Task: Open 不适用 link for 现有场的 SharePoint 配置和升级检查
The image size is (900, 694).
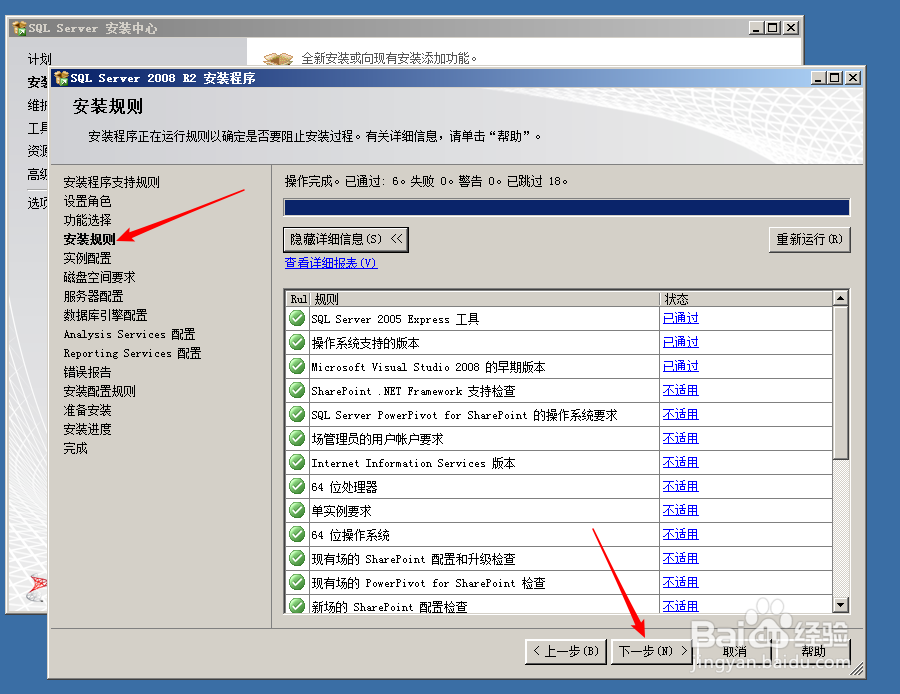Action: click(x=681, y=559)
